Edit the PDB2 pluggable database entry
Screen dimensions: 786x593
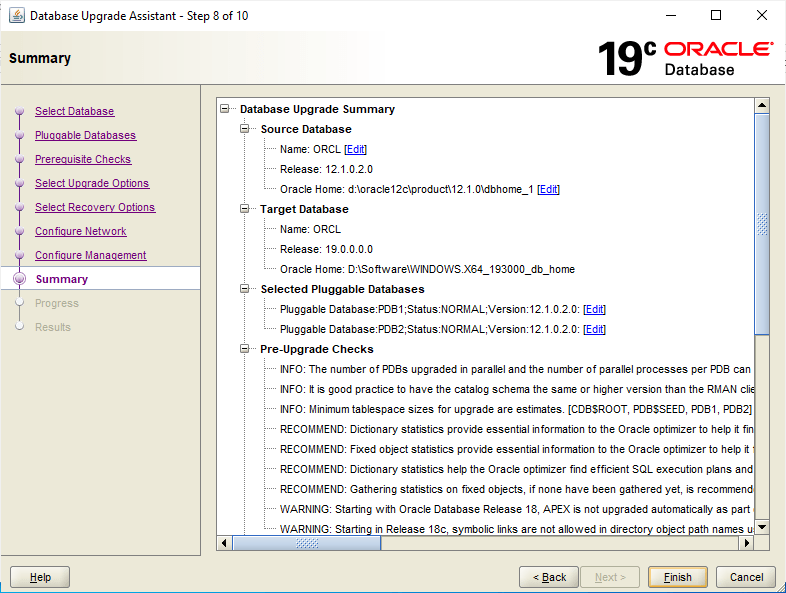595,329
